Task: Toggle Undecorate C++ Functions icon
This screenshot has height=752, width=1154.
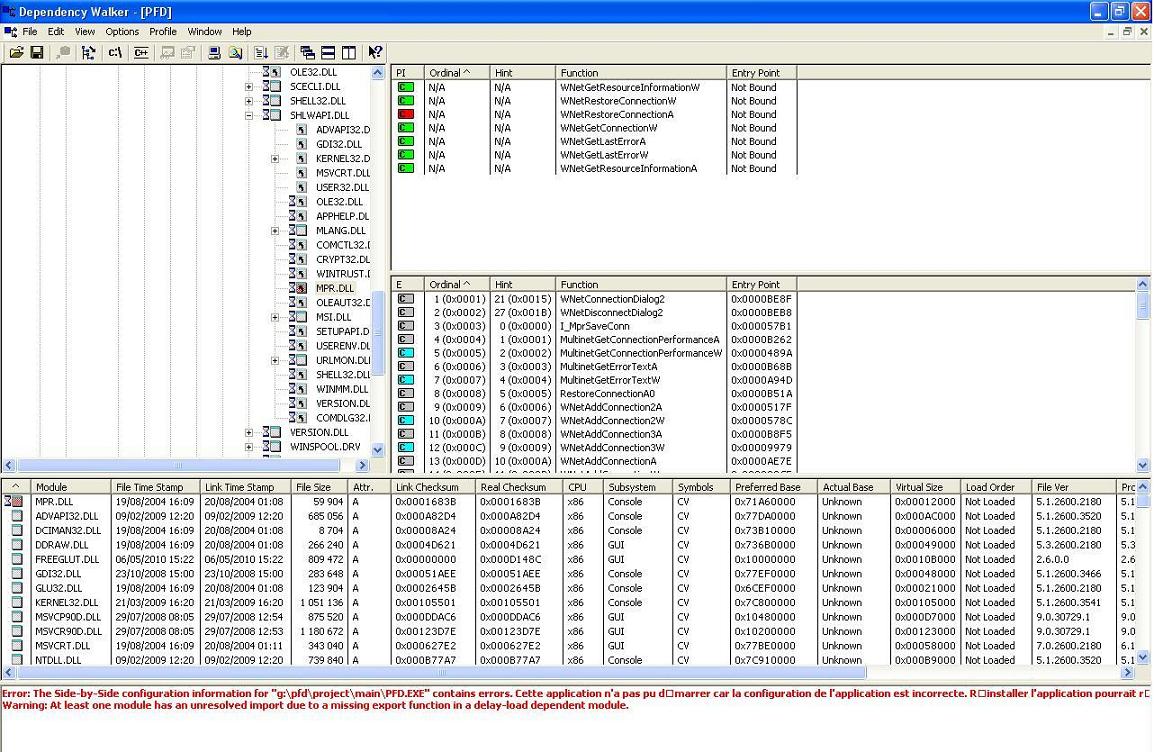Action: [x=141, y=53]
